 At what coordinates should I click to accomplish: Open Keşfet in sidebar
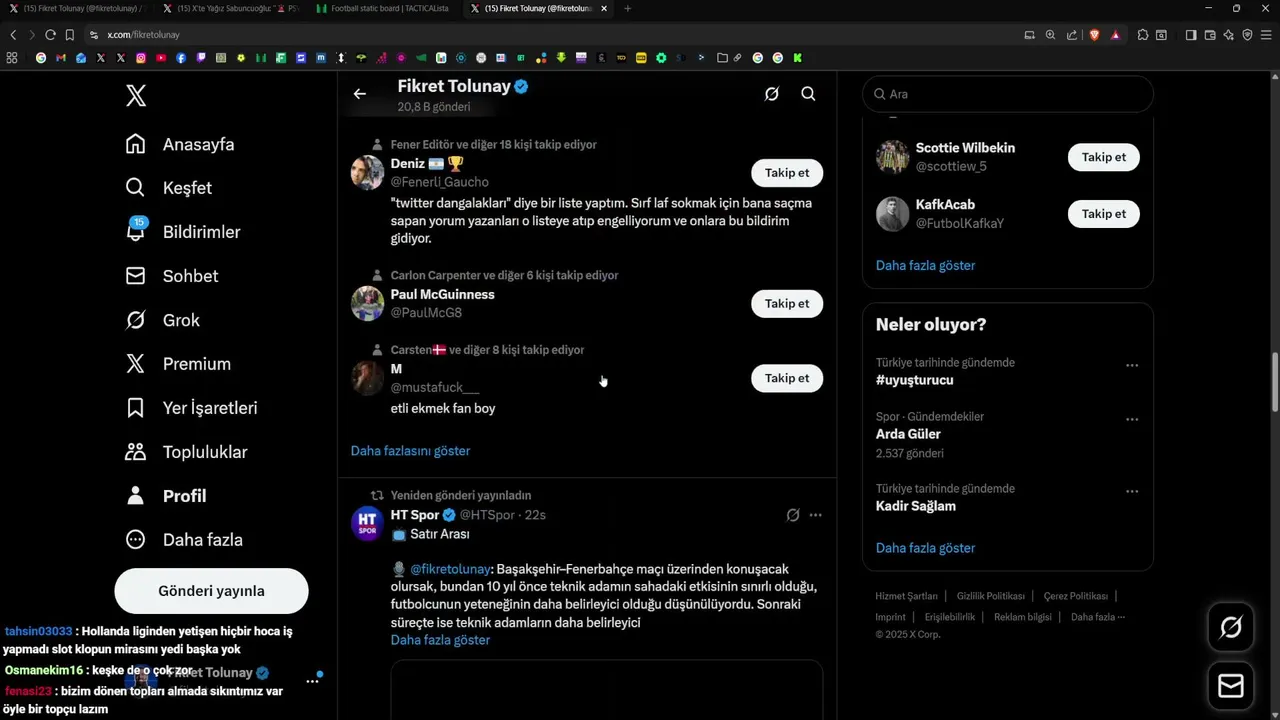pyautogui.click(x=168, y=188)
